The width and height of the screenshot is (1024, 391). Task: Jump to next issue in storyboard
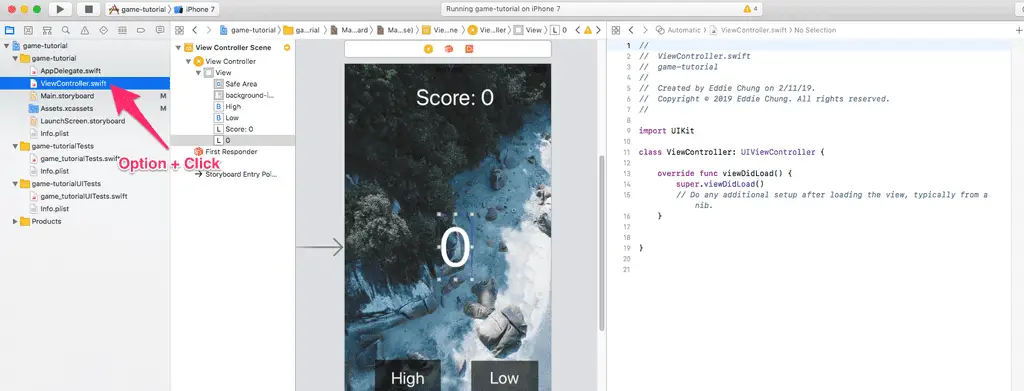point(598,30)
